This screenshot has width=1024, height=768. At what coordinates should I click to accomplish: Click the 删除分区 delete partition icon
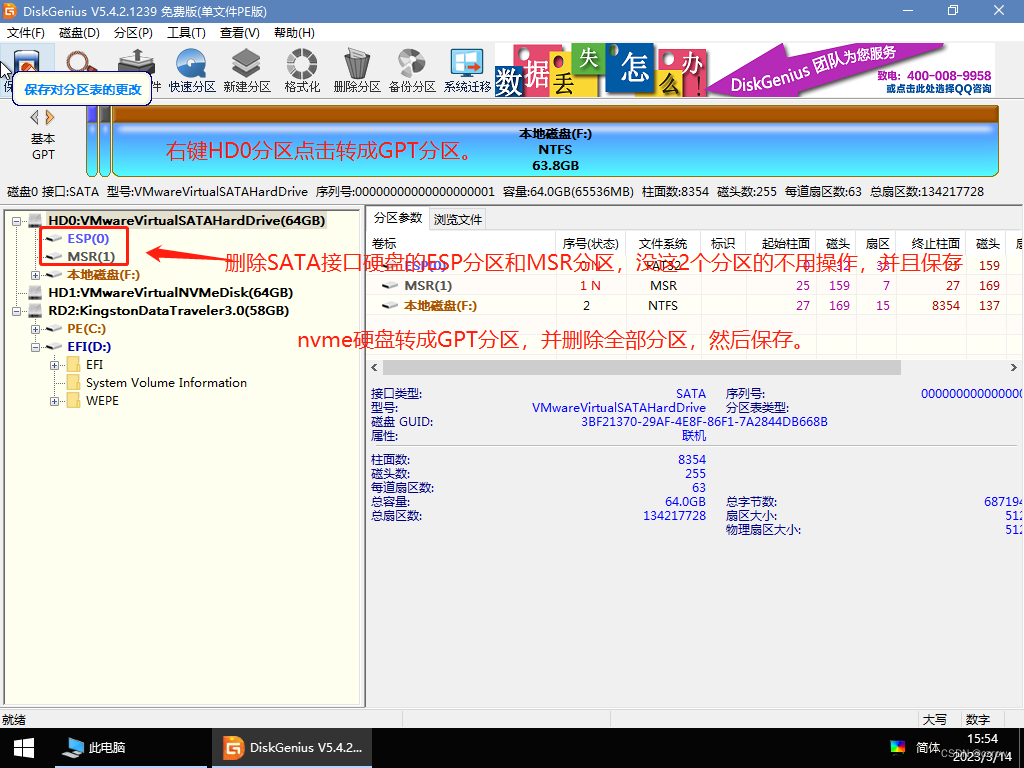point(357,71)
